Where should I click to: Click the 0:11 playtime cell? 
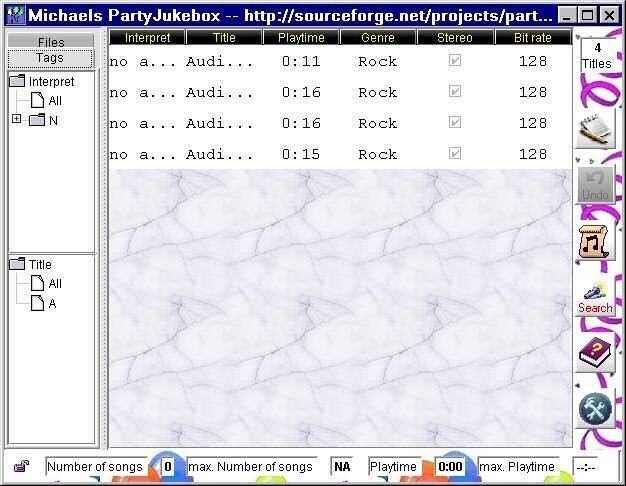301,61
